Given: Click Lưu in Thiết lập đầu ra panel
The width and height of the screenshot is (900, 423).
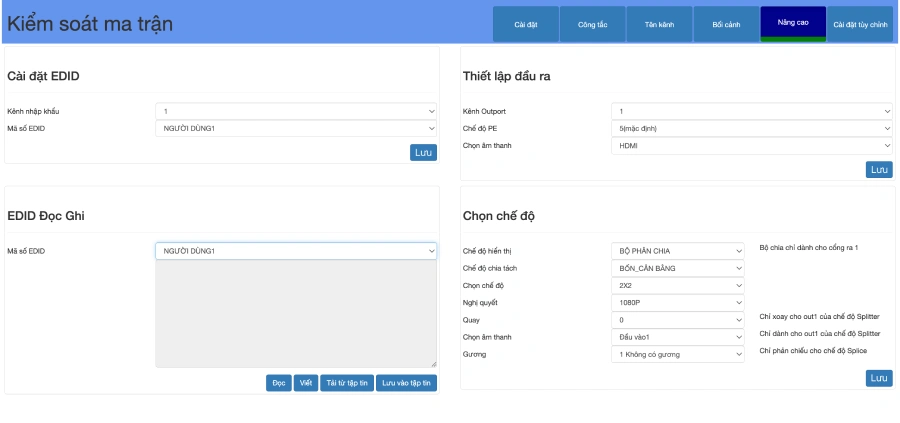Looking at the screenshot, I should (x=879, y=170).
